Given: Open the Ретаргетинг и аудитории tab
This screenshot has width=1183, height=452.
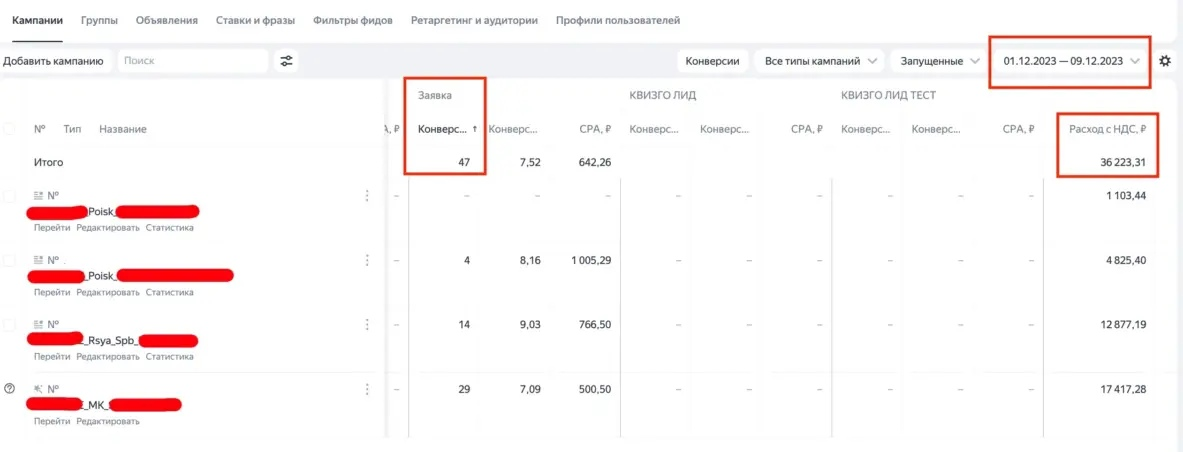Looking at the screenshot, I should click(475, 20).
